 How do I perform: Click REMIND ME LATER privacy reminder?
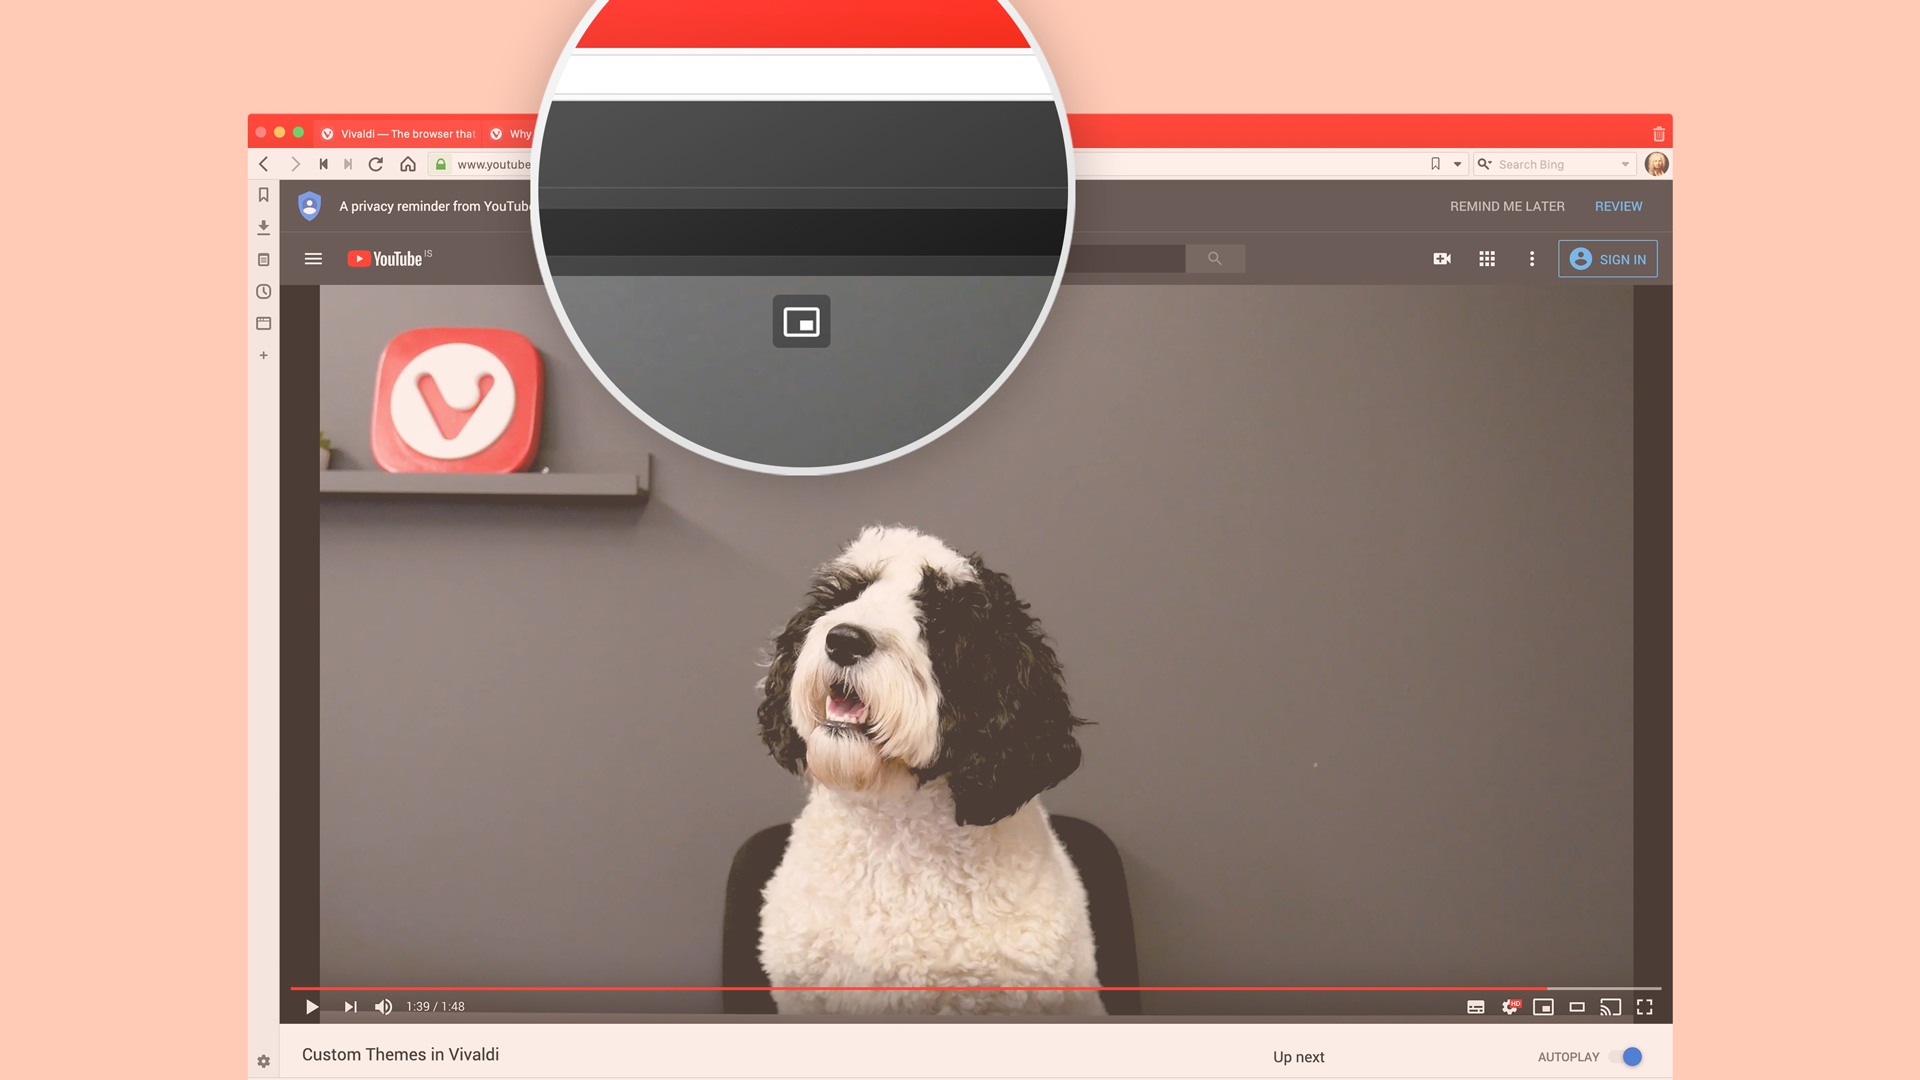point(1506,206)
